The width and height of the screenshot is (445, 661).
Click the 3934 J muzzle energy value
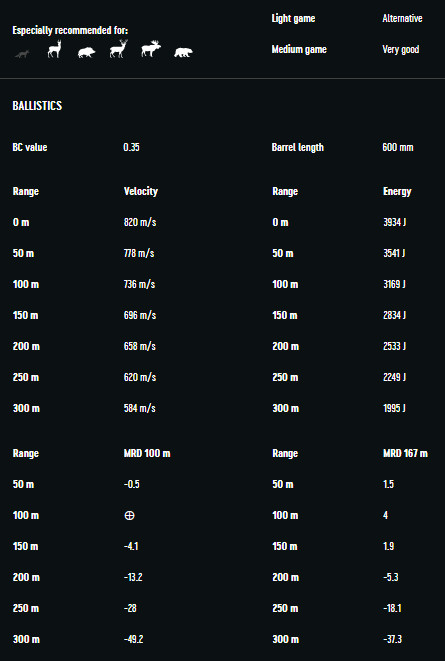pos(394,222)
